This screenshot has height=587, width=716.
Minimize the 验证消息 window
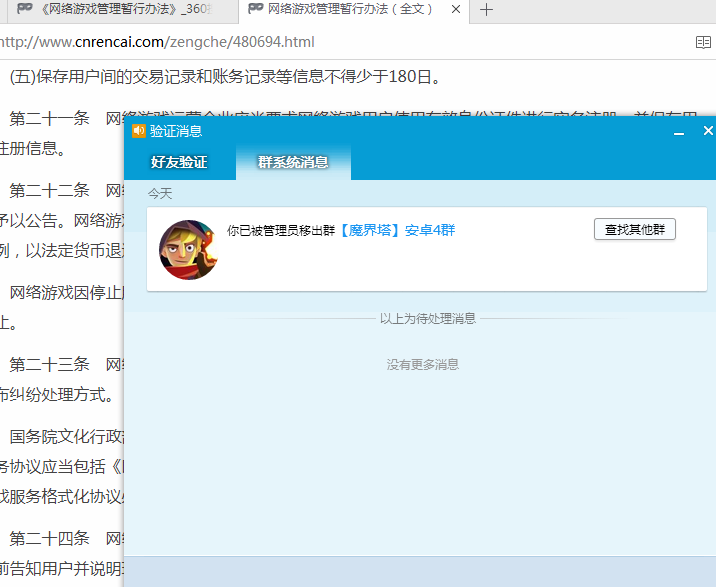pos(679,132)
